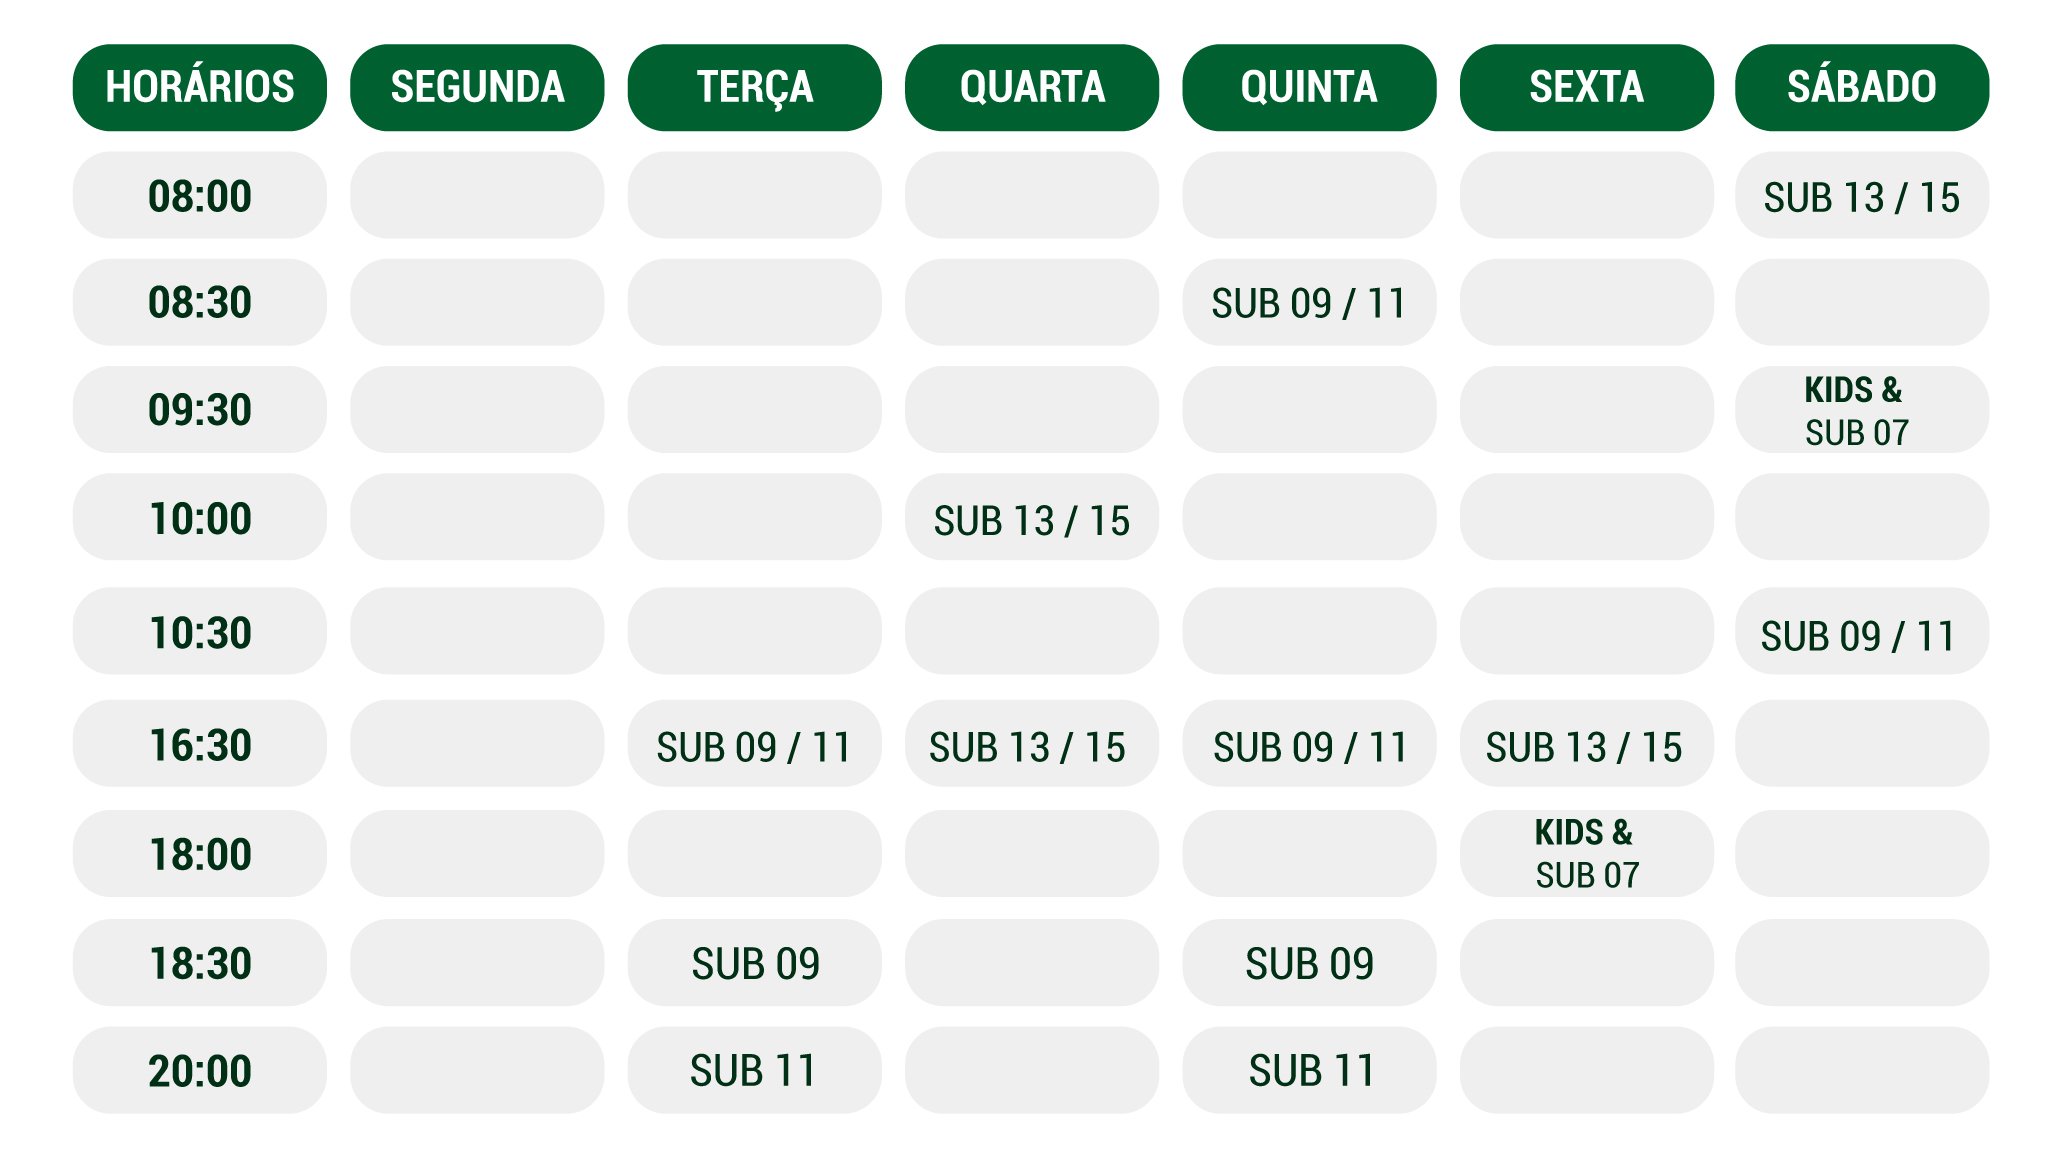Select Thursday's SUB 11 class at 20:00

1309,1070
